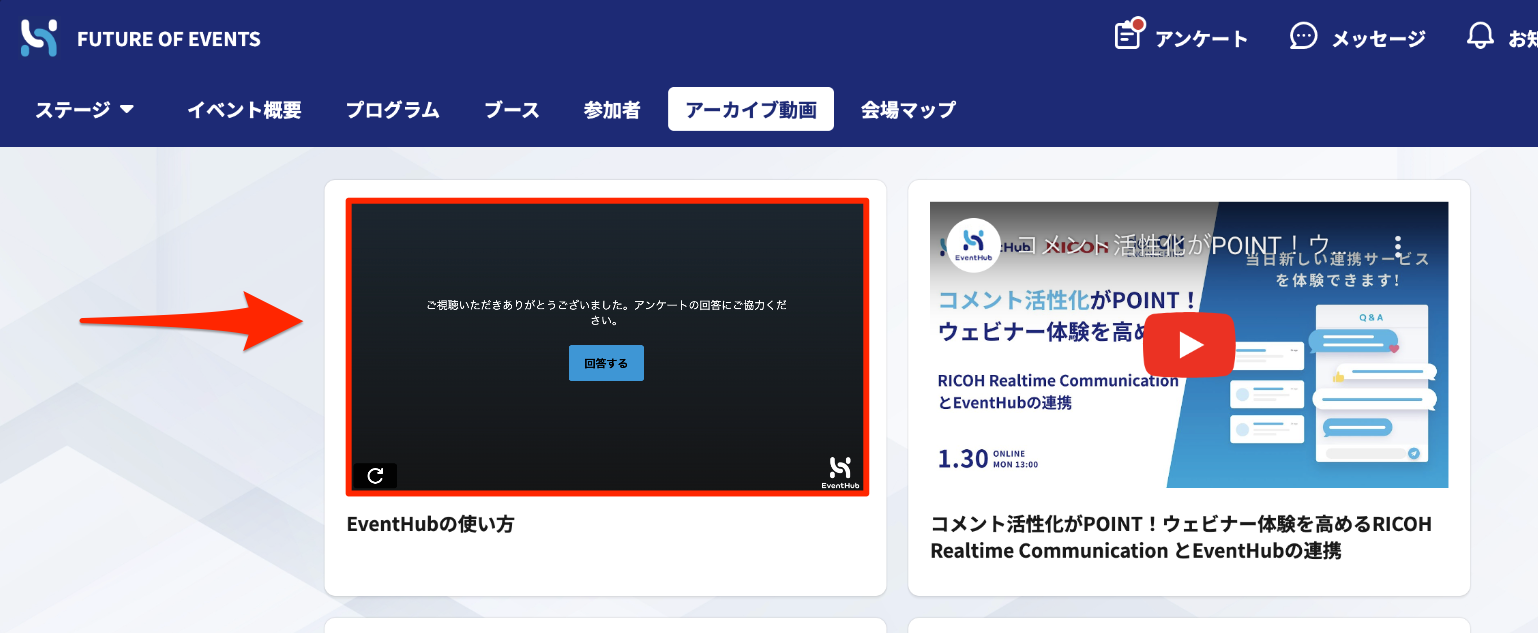Open the 会場マップ tab

tap(908, 110)
